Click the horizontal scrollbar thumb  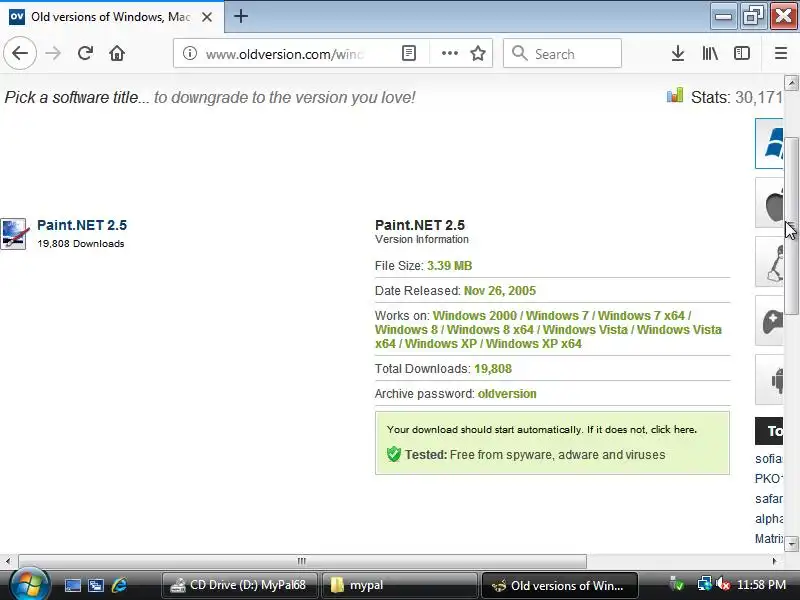[x=302, y=561]
